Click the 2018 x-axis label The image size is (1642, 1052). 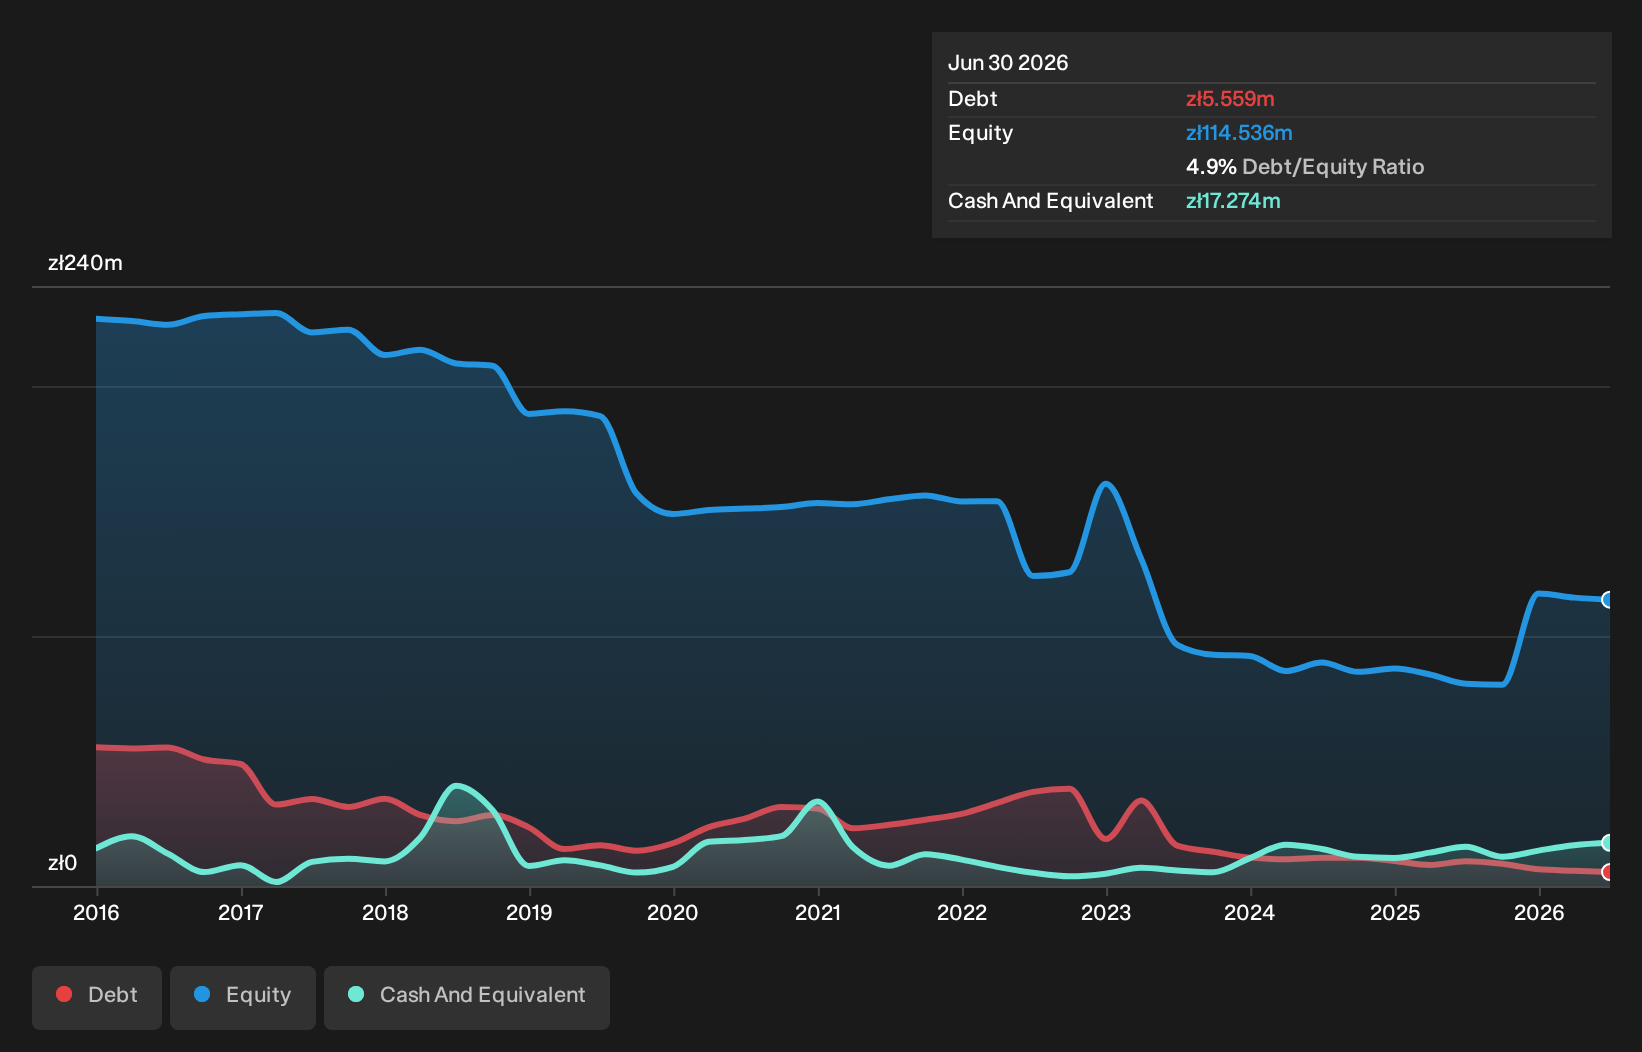385,912
